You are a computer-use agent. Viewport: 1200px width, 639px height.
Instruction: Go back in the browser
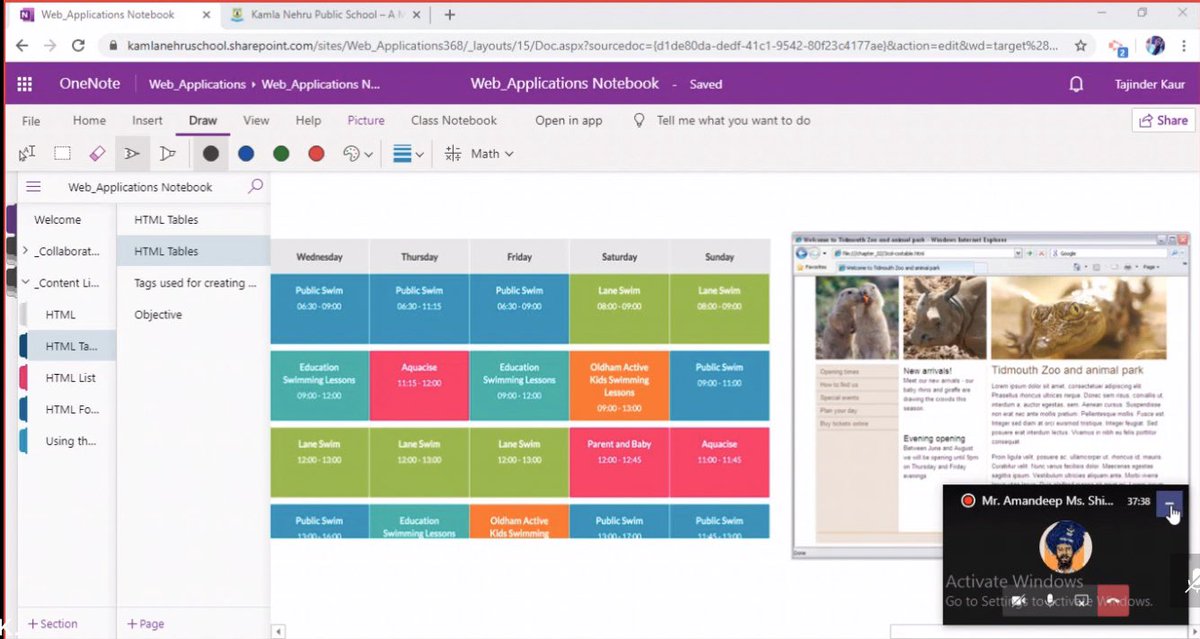pos(23,45)
